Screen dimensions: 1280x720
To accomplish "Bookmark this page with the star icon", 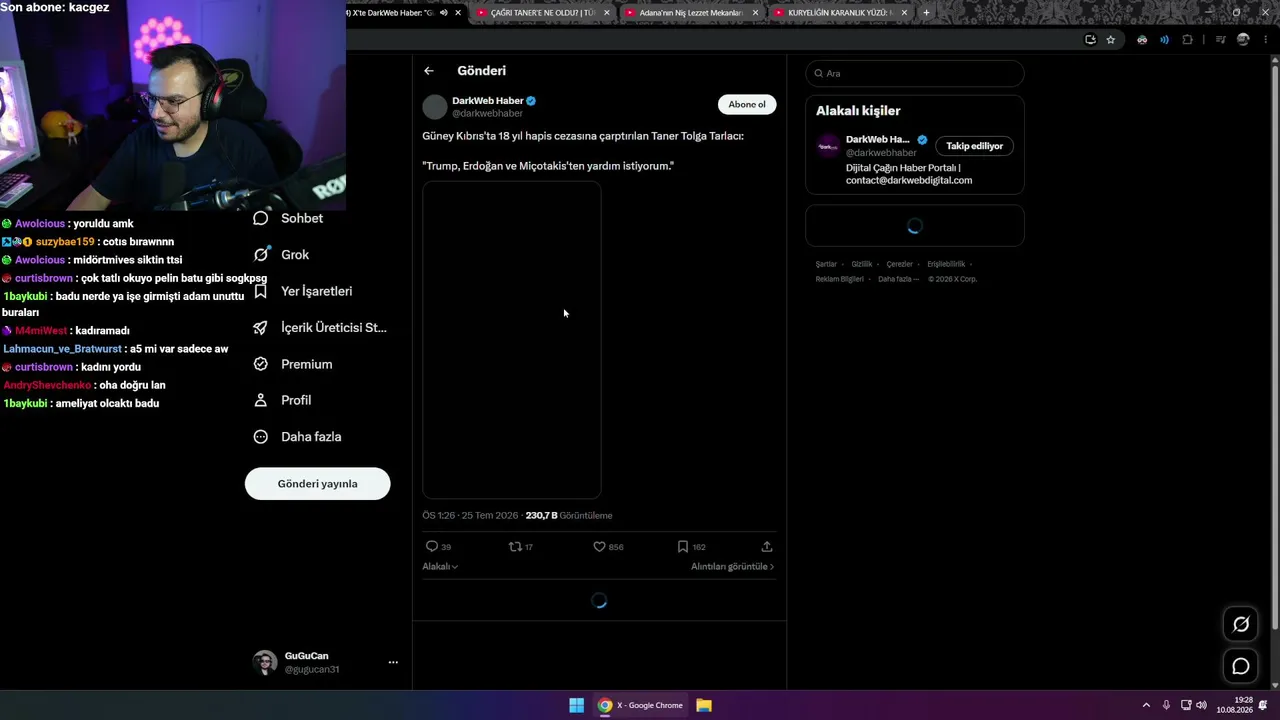I will (1110, 40).
